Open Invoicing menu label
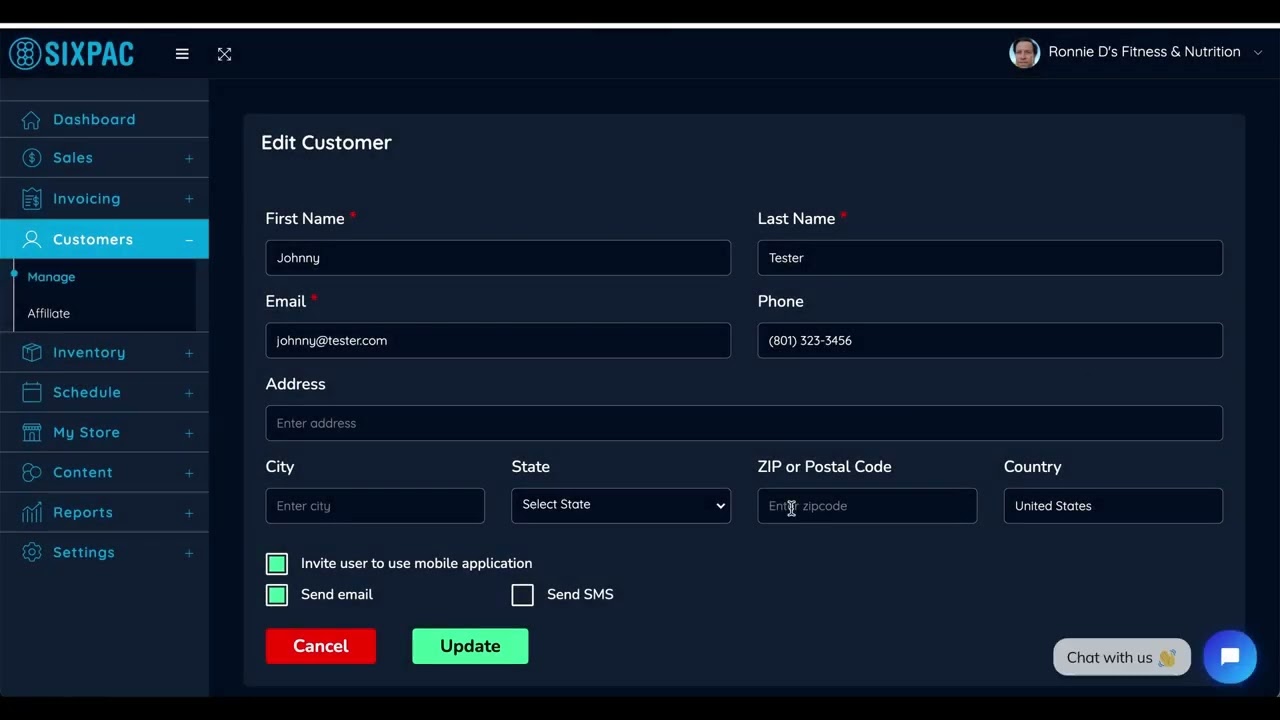 point(87,198)
